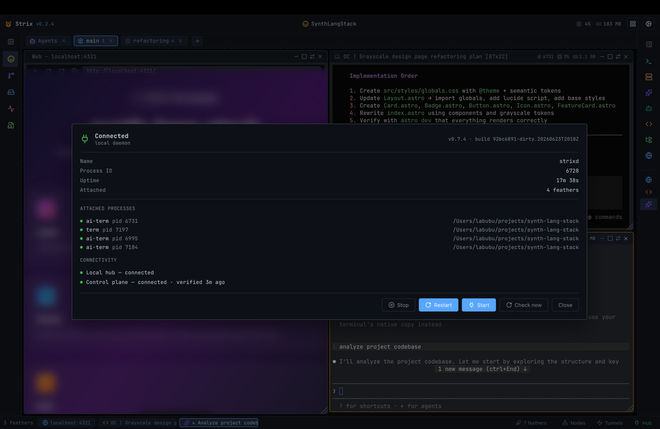Click the green plug Connected icon
Viewport: 660px width, 429px height.
[x=85, y=139]
